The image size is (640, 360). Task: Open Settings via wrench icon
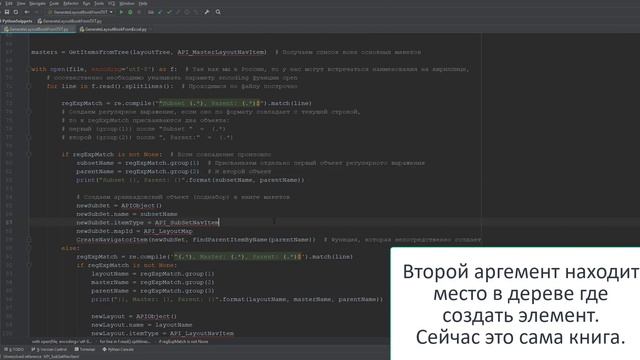tap(207, 12)
